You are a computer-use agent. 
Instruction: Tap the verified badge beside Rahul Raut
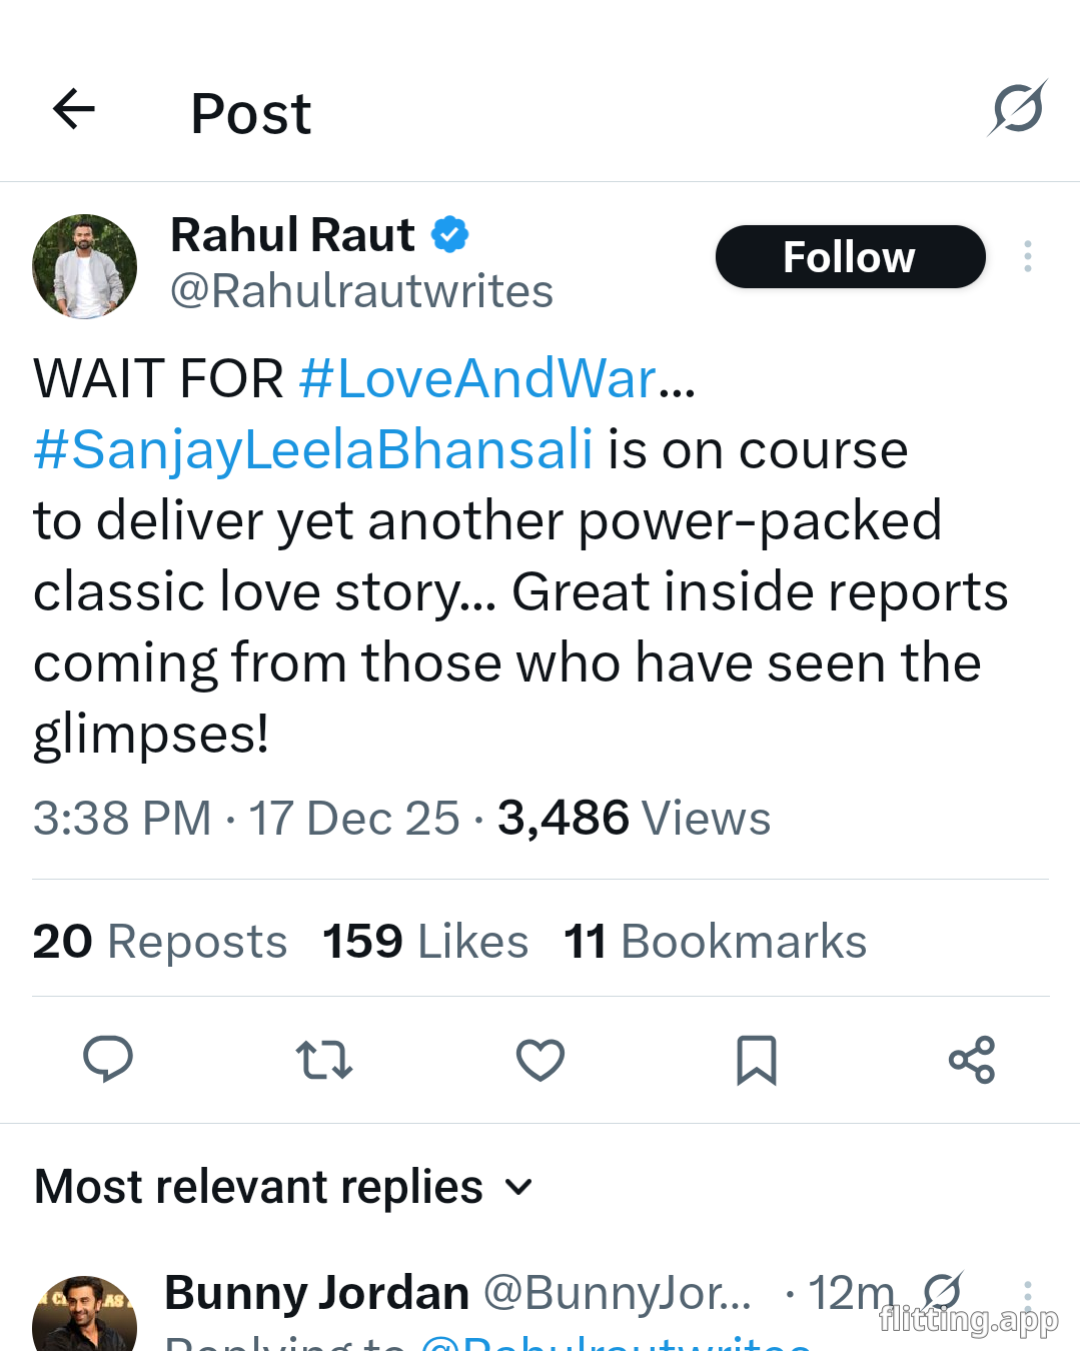[450, 235]
